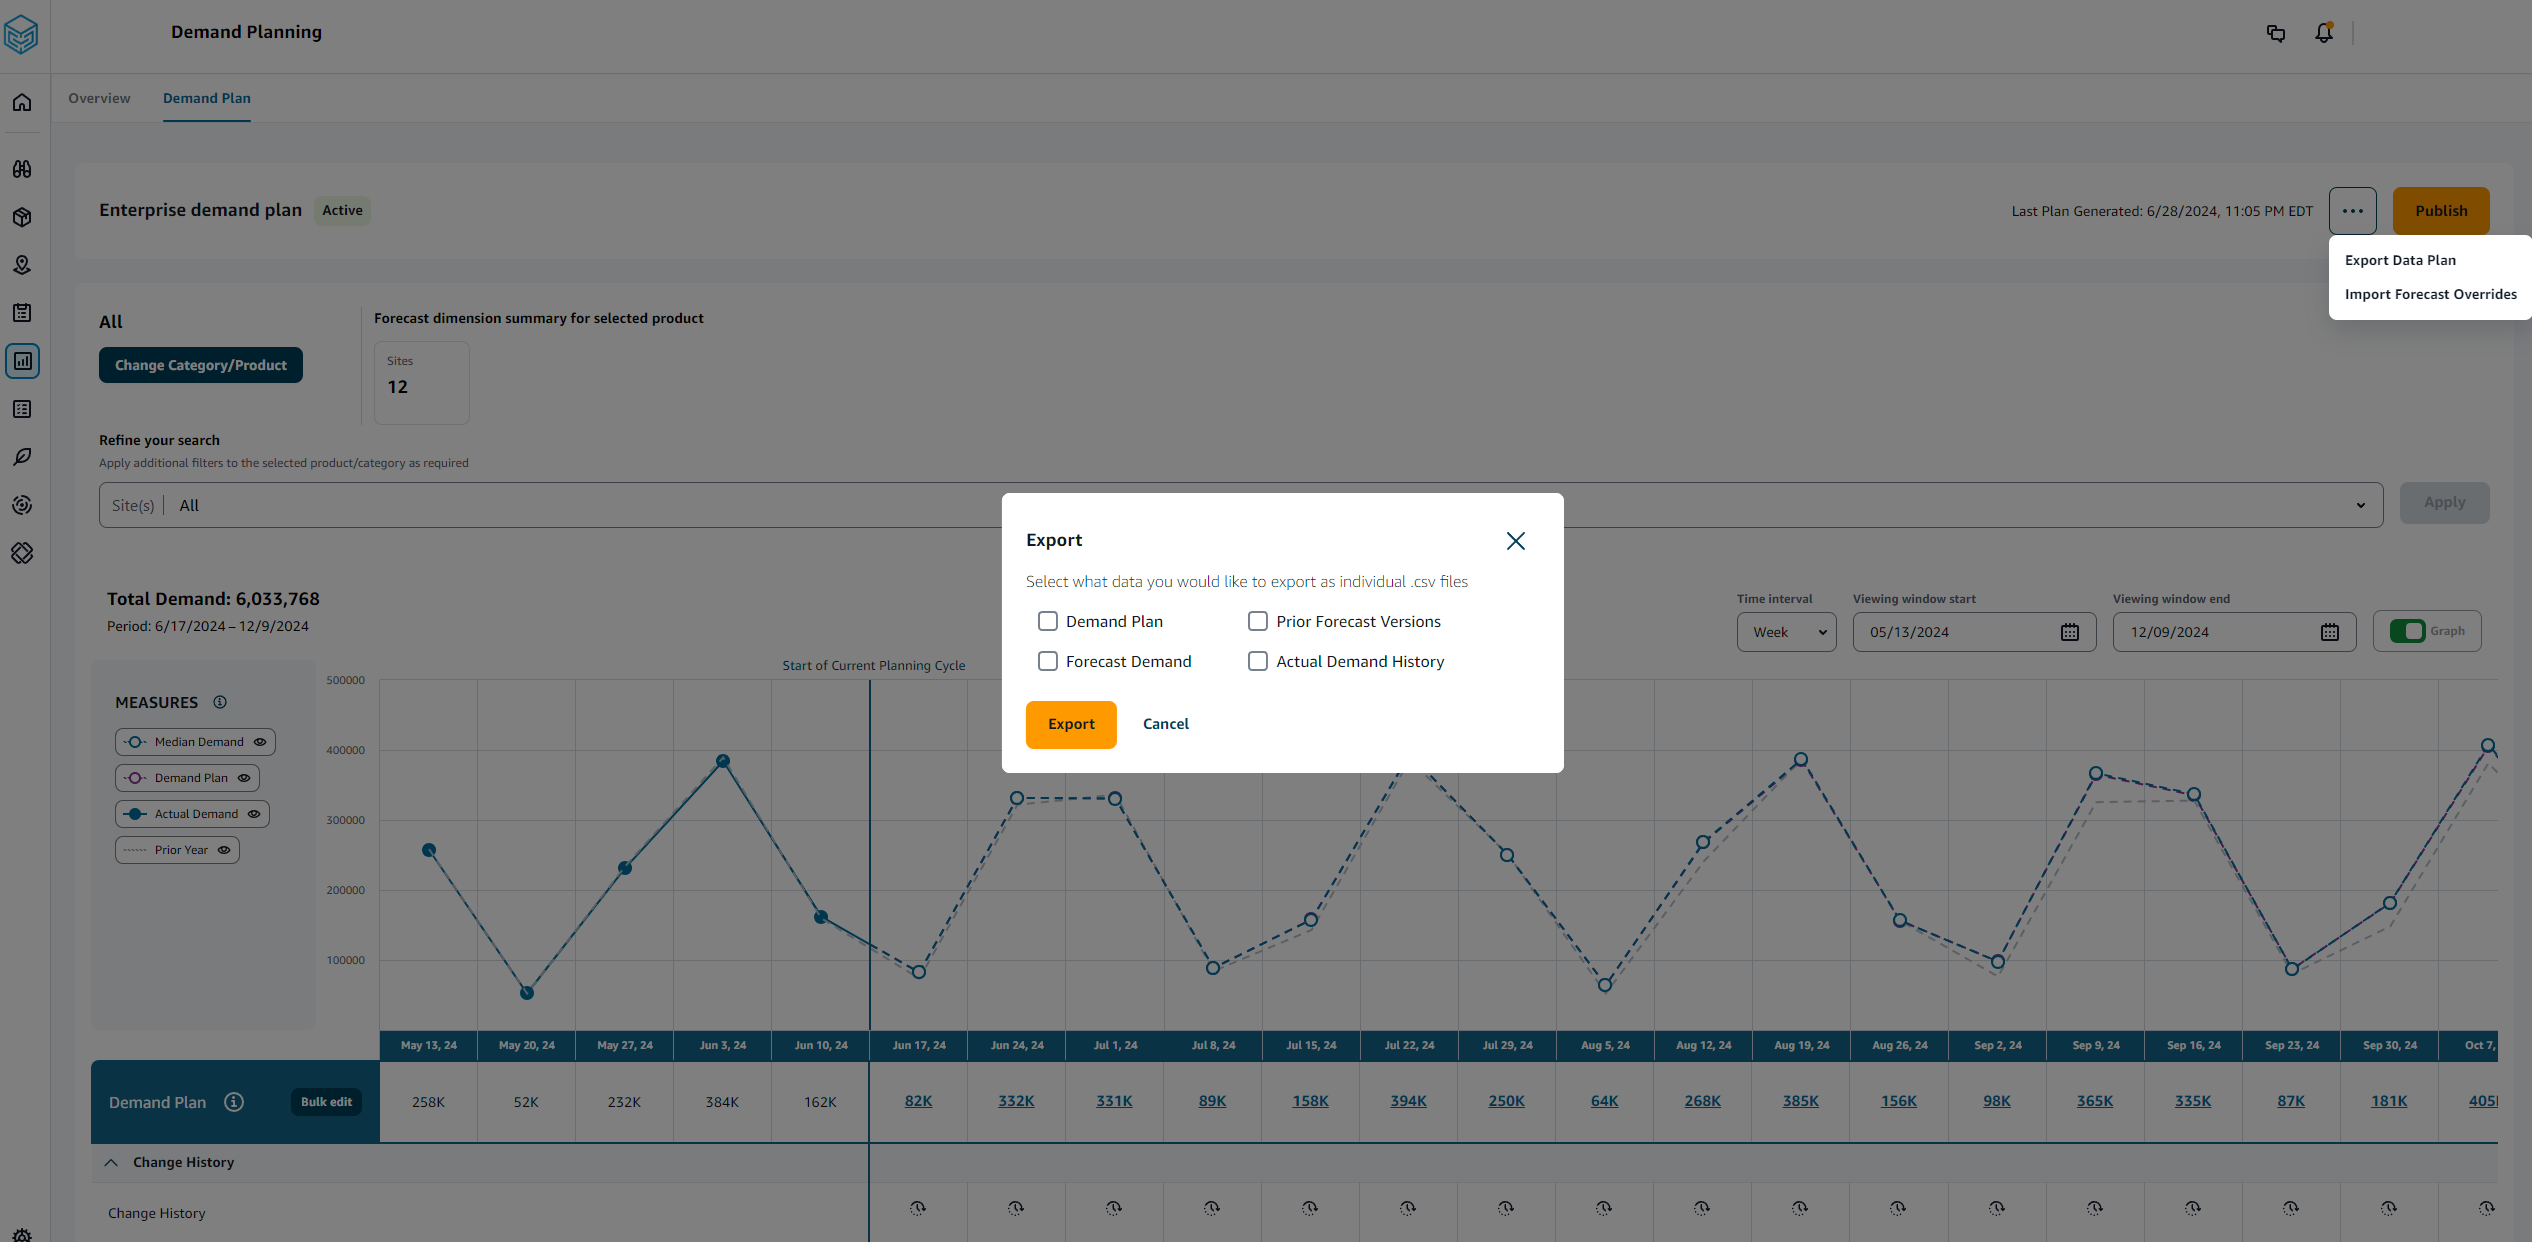Expand the Site(s) filter dropdown

2360,505
